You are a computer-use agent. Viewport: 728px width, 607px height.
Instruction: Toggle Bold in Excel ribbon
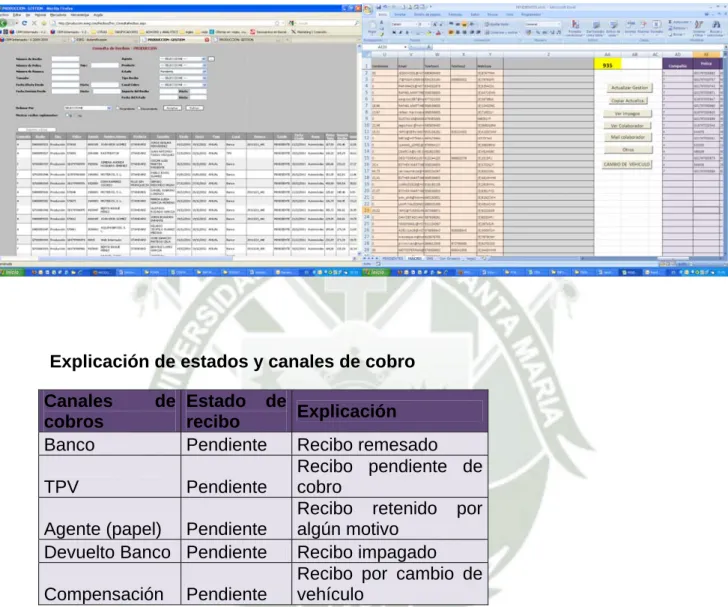(394, 33)
